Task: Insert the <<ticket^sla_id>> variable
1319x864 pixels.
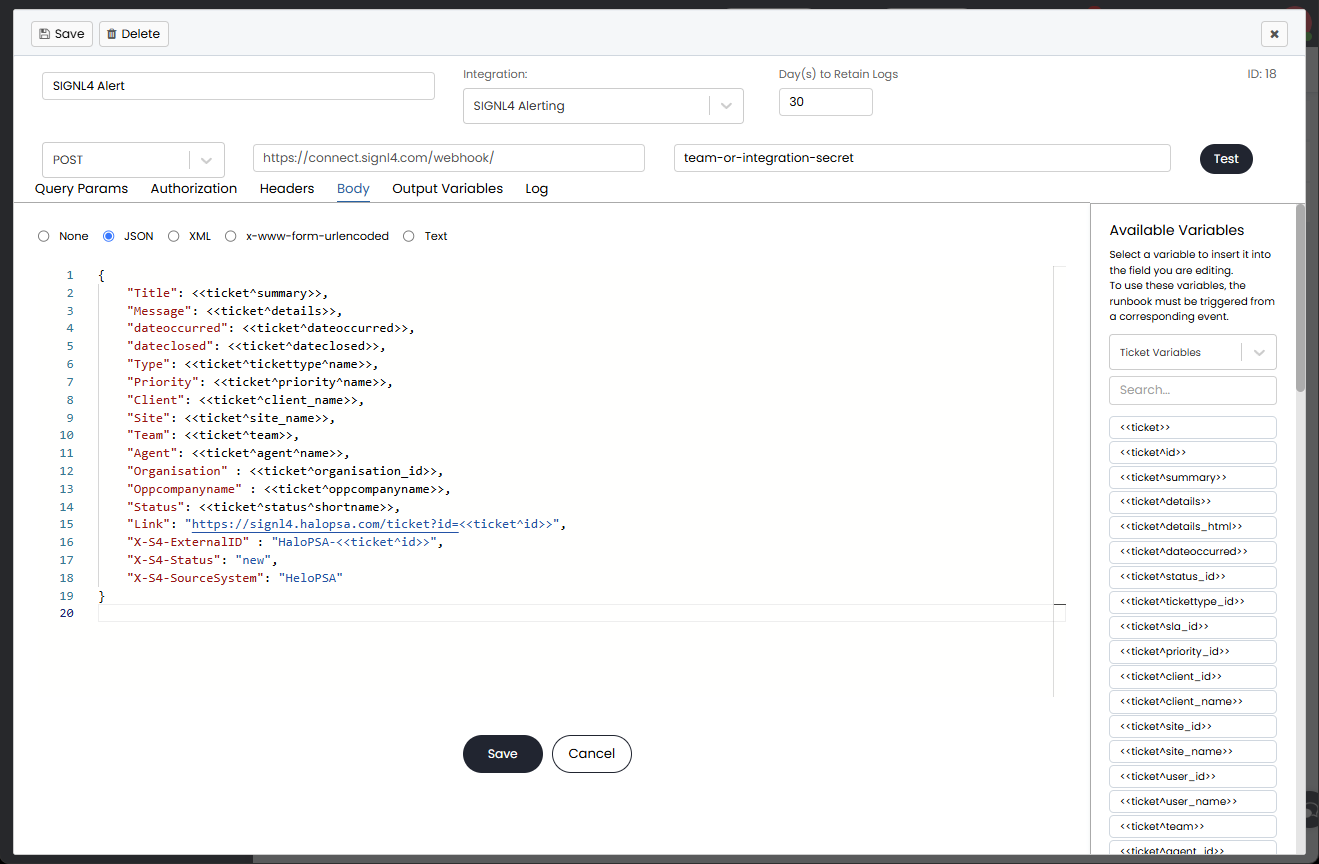Action: [1193, 627]
